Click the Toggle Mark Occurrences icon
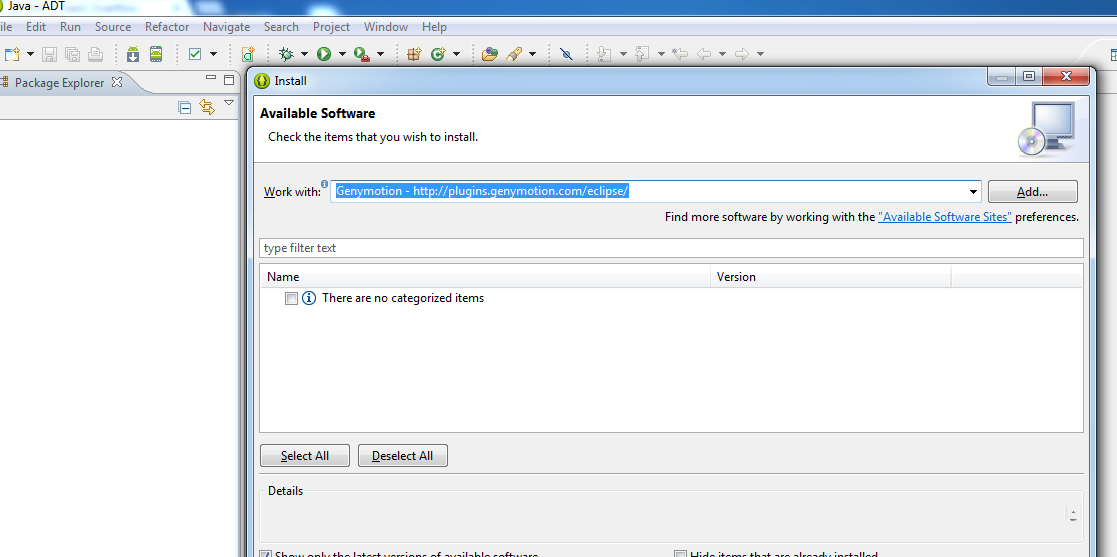Screen dimensions: 1117x557 click(x=566, y=54)
